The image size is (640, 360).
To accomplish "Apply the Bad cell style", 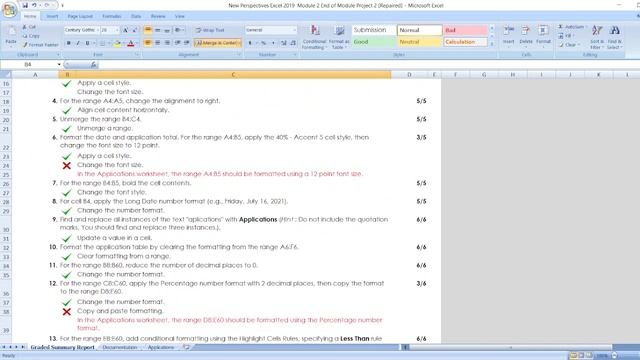I will point(465,30).
